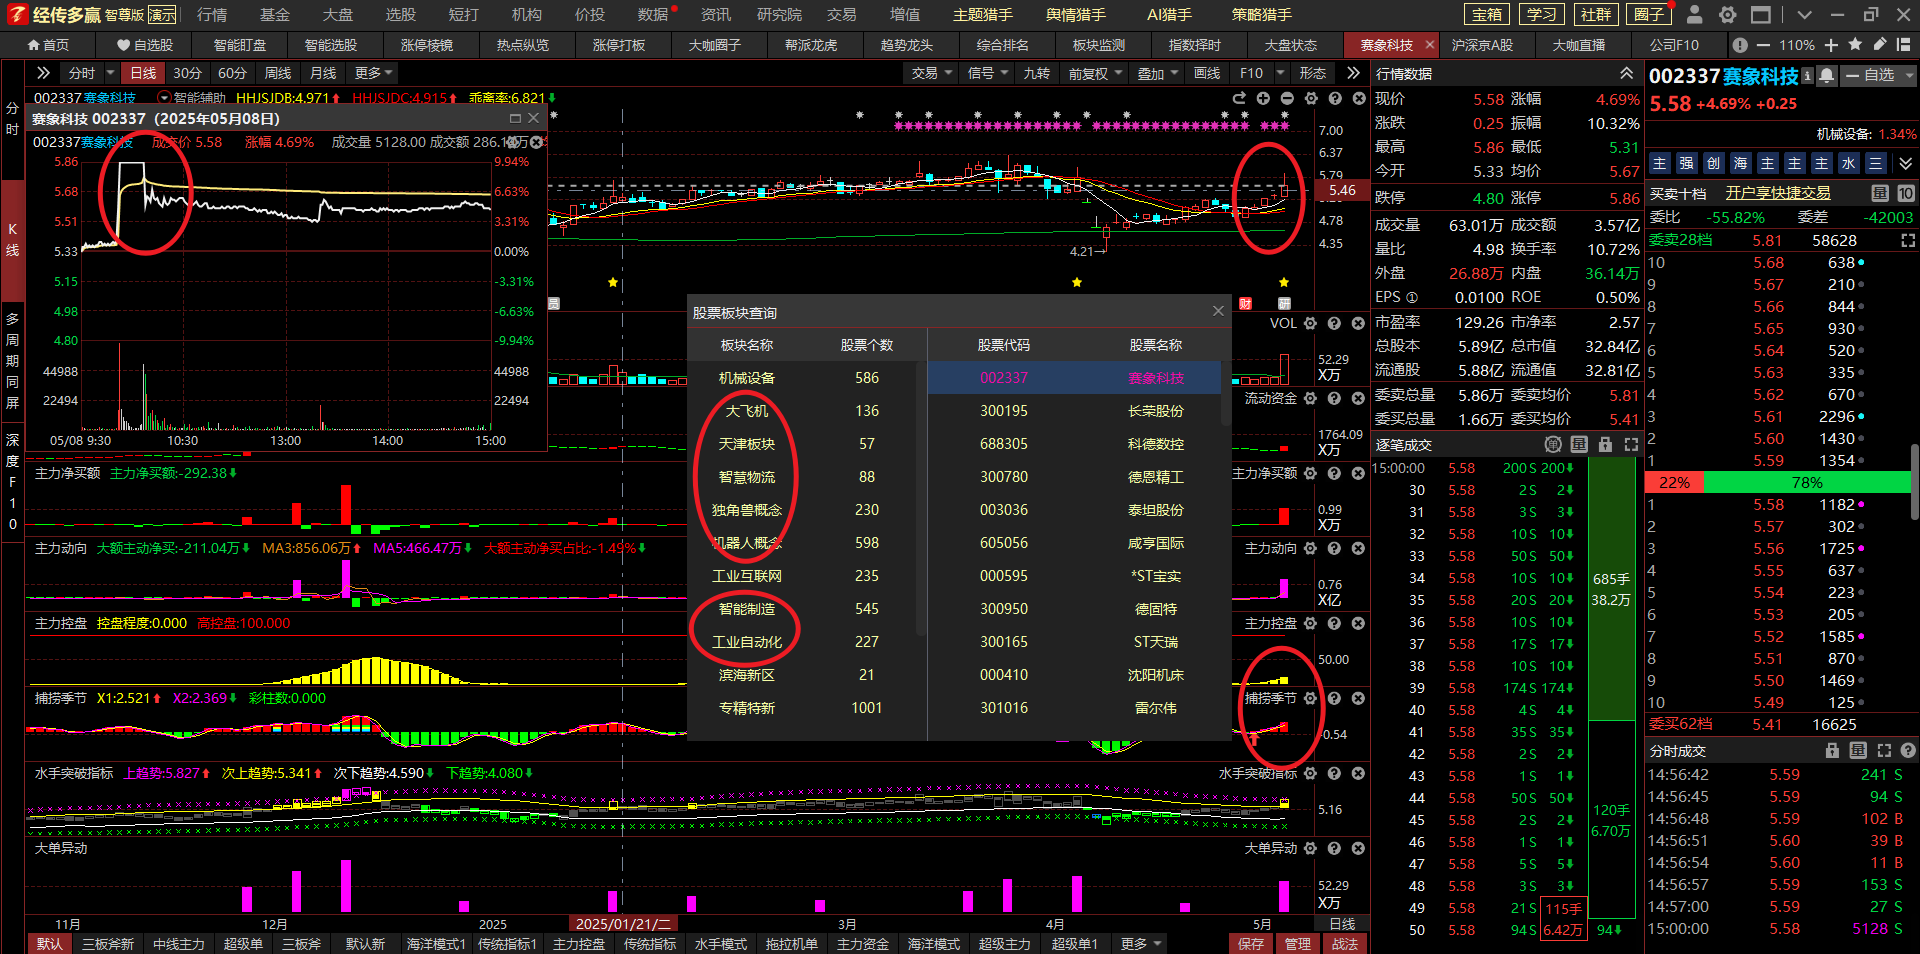The height and width of the screenshot is (954, 1920).
Task: Open 交易 dropdown in chart toolbar
Action: [x=930, y=73]
